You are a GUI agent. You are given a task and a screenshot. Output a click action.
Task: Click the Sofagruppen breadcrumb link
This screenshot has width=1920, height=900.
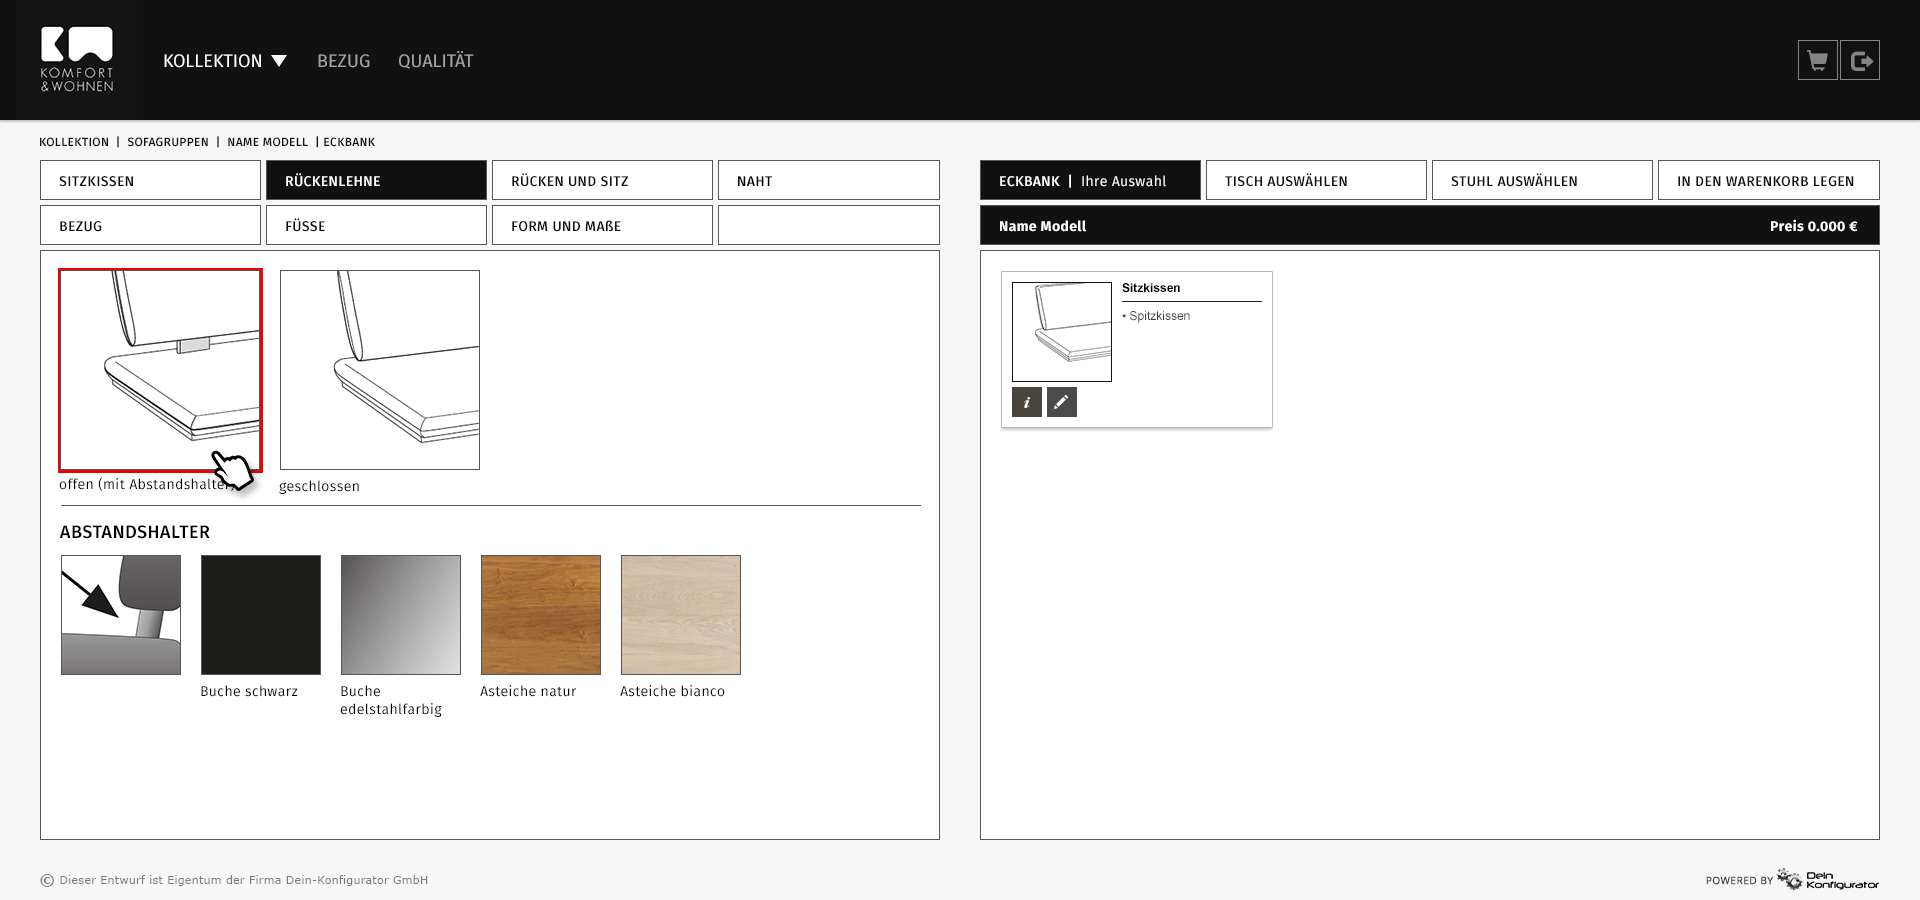click(168, 142)
